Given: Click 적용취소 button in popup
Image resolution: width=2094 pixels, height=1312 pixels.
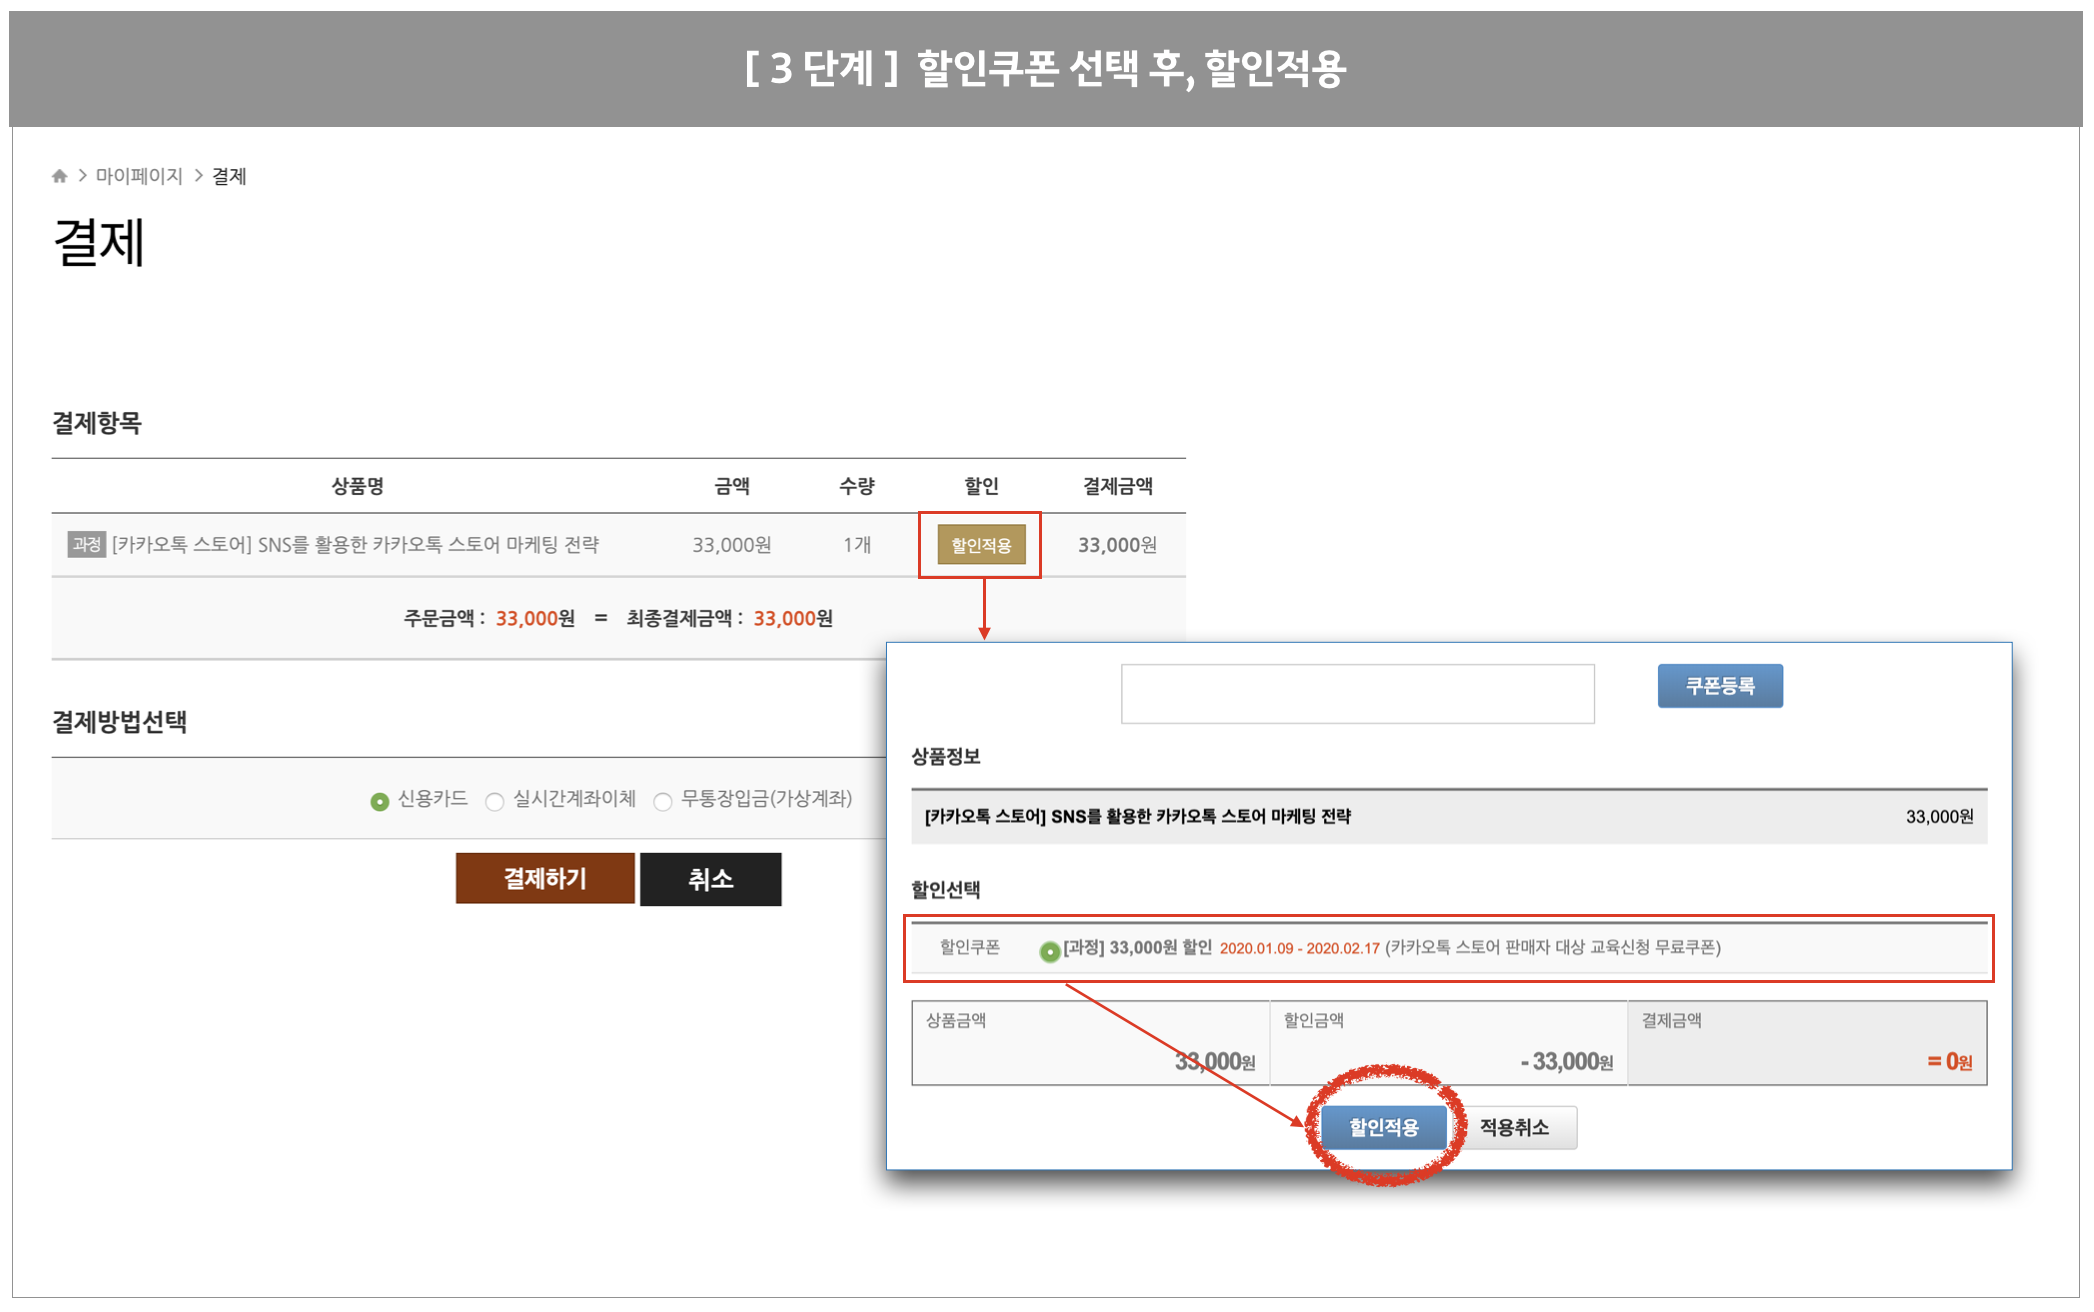Looking at the screenshot, I should [1514, 1127].
